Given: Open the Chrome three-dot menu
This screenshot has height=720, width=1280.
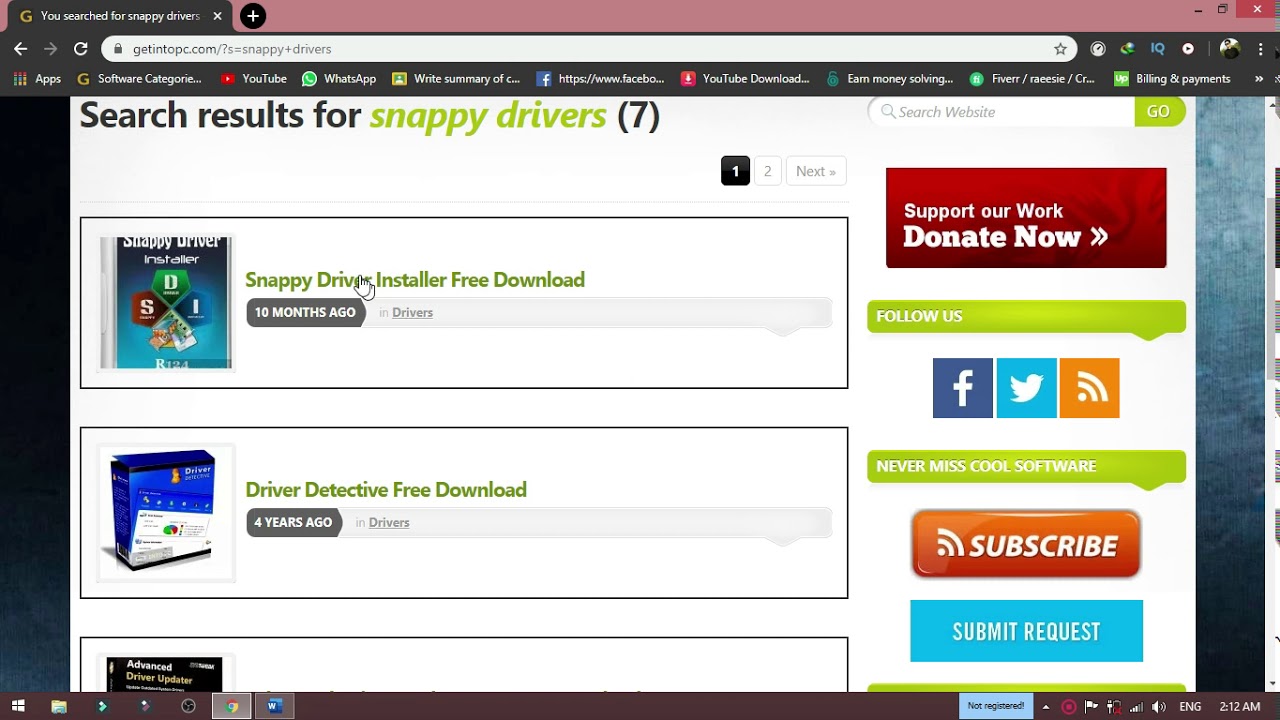Looking at the screenshot, I should pyautogui.click(x=1260, y=49).
